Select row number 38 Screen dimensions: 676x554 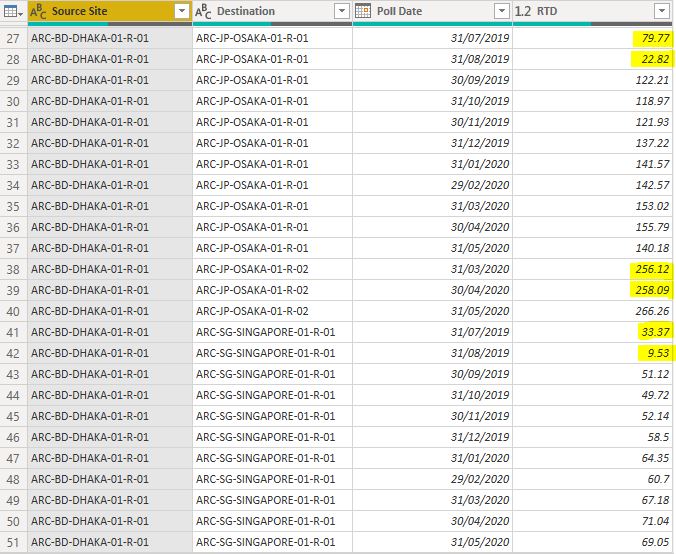click(13, 269)
